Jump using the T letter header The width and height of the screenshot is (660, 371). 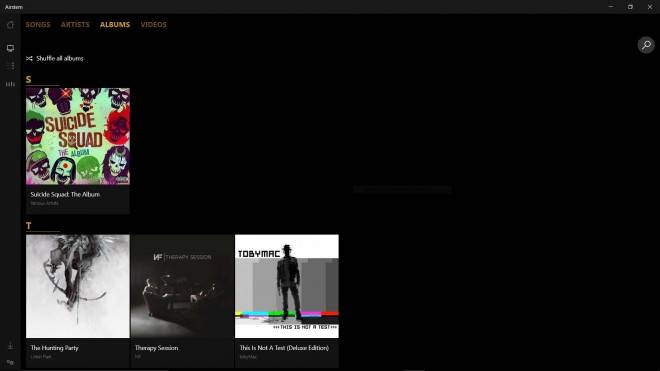point(29,226)
